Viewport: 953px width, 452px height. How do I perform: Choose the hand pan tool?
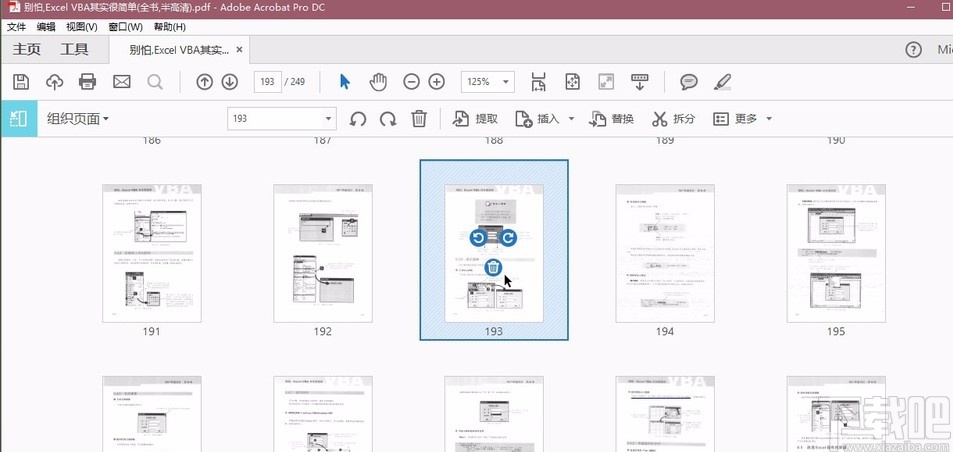point(378,81)
